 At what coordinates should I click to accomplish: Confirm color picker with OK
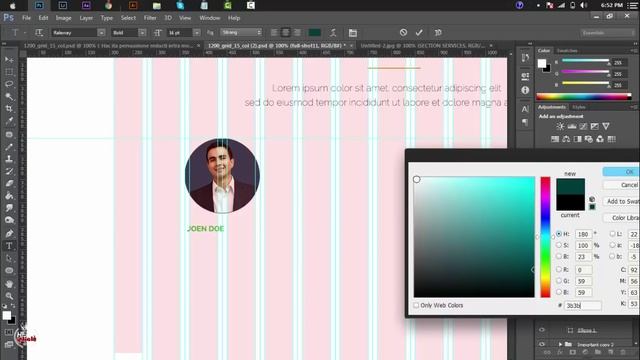click(621, 172)
